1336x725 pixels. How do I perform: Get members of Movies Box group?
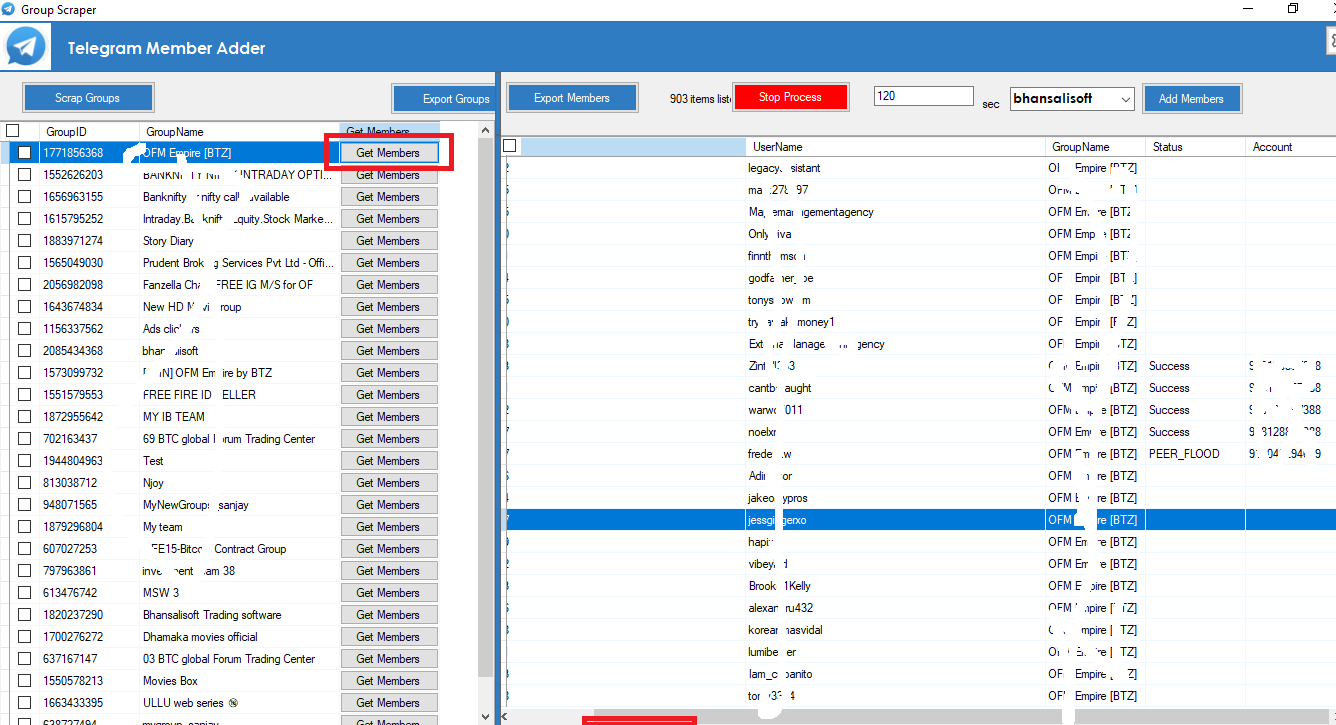(x=389, y=681)
